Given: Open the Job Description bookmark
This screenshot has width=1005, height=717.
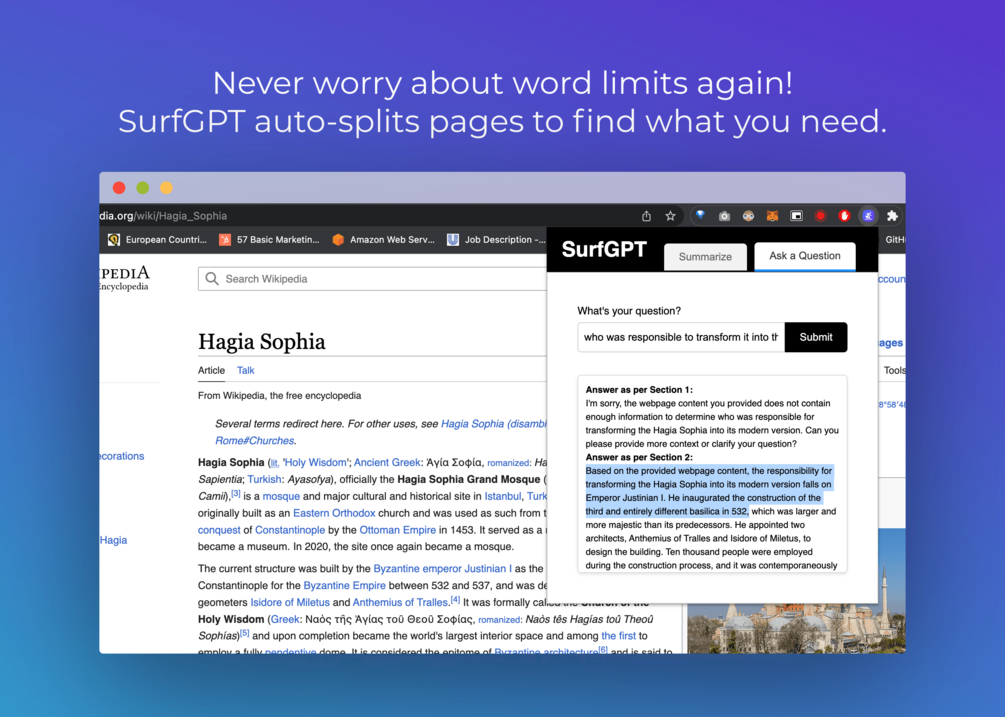Looking at the screenshot, I should click(x=496, y=240).
